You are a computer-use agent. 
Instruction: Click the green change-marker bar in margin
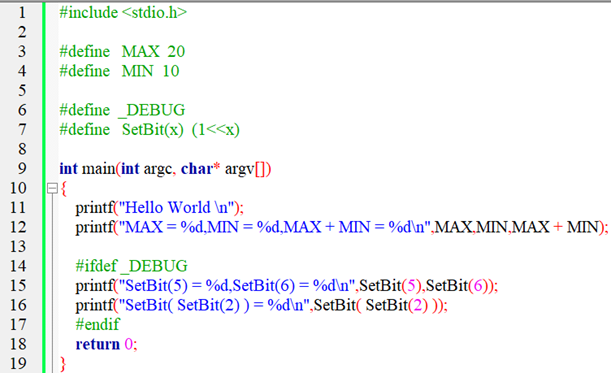[x=44, y=187]
